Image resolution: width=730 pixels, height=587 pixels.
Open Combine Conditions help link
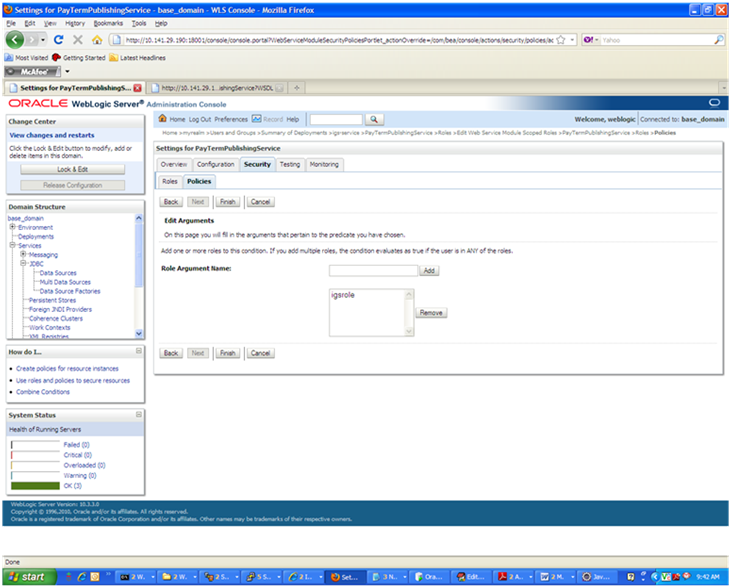(43, 392)
